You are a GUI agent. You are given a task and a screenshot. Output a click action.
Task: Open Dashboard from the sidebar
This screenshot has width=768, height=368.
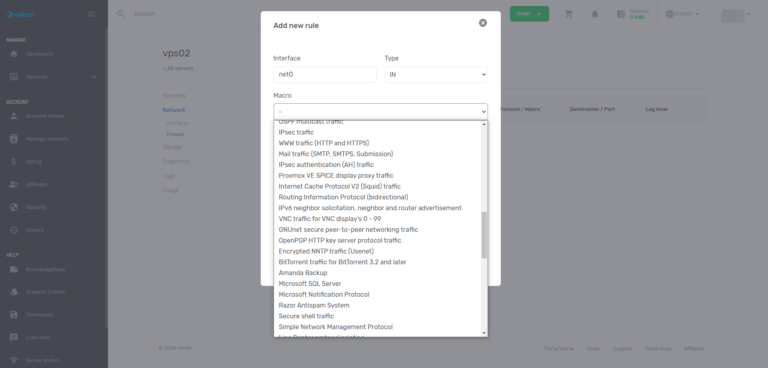39,54
